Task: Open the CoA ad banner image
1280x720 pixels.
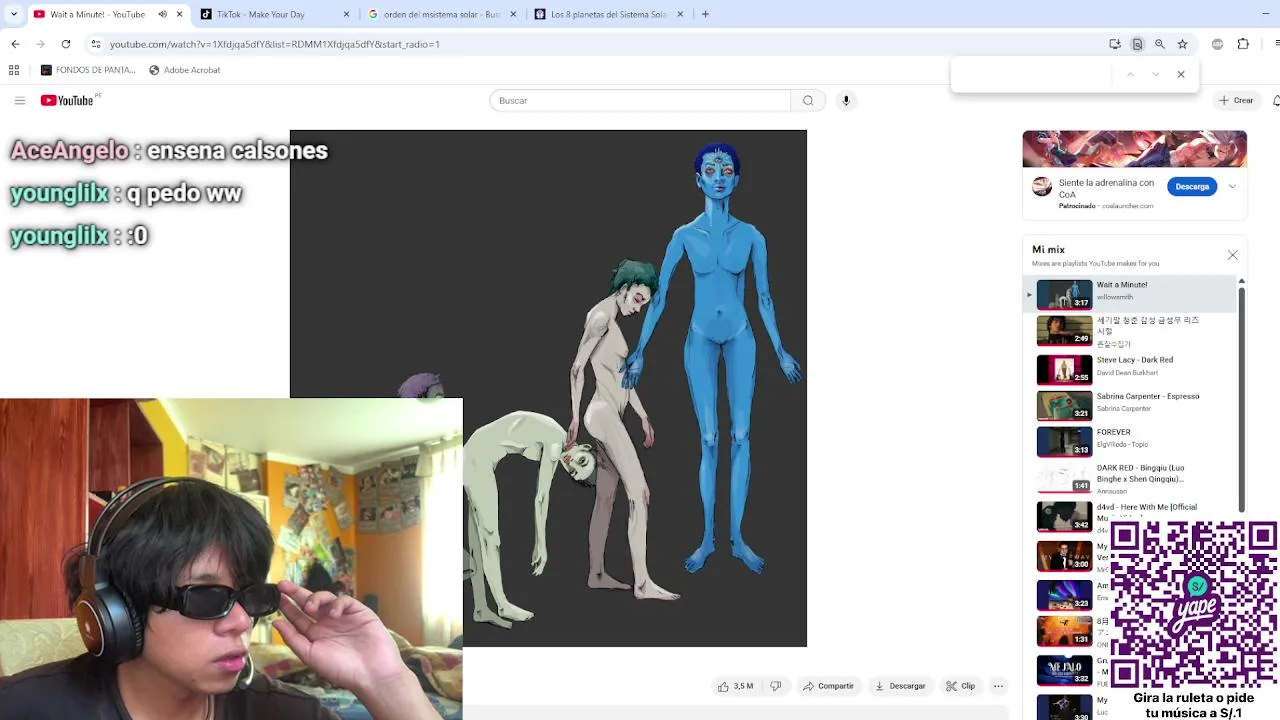Action: (x=1134, y=149)
